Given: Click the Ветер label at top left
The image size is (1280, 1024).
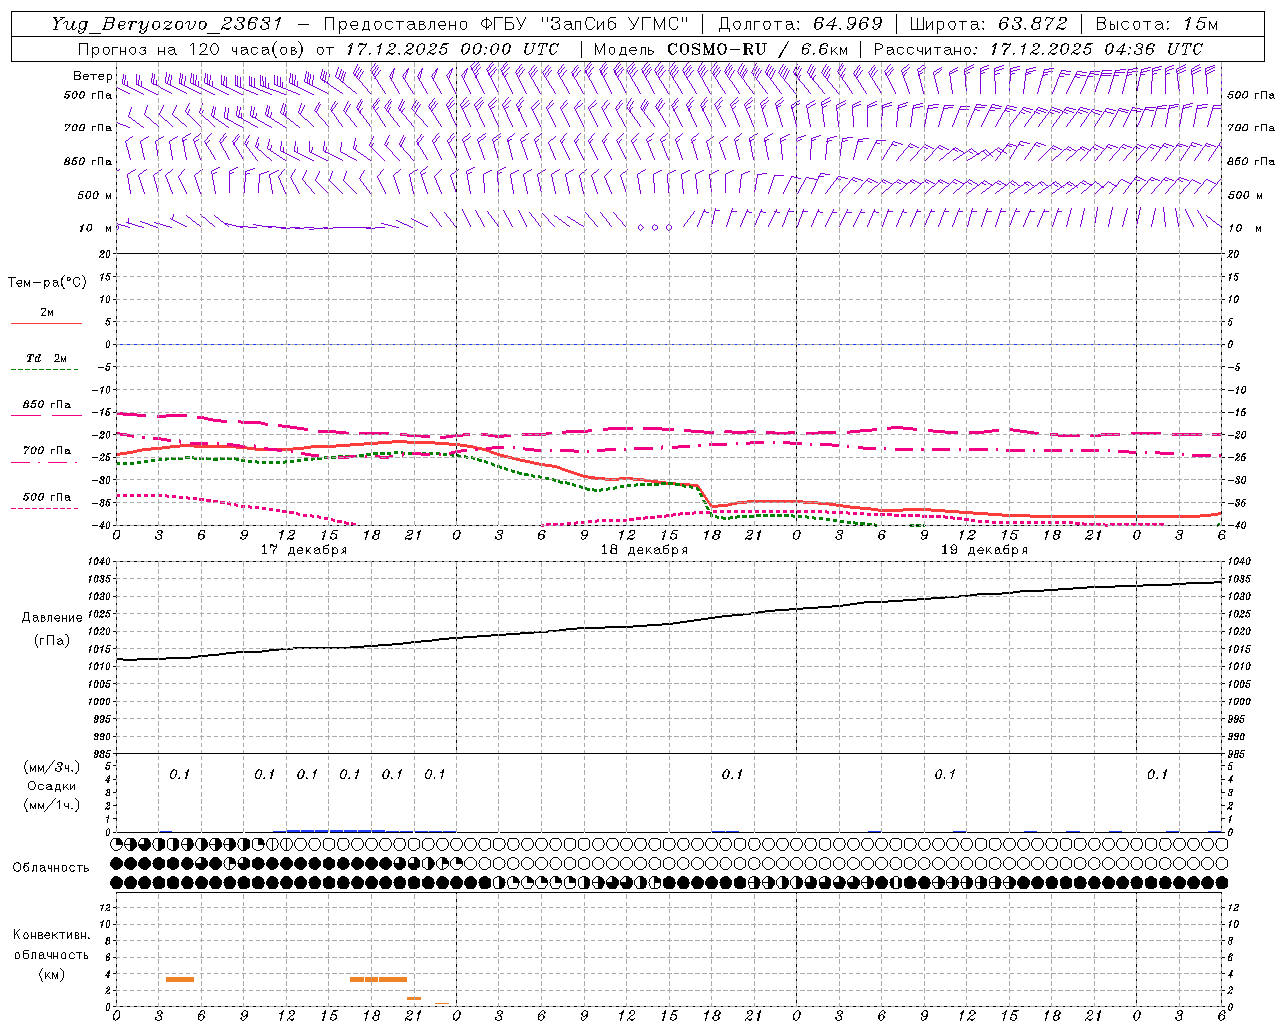Looking at the screenshot, I should click(92, 76).
